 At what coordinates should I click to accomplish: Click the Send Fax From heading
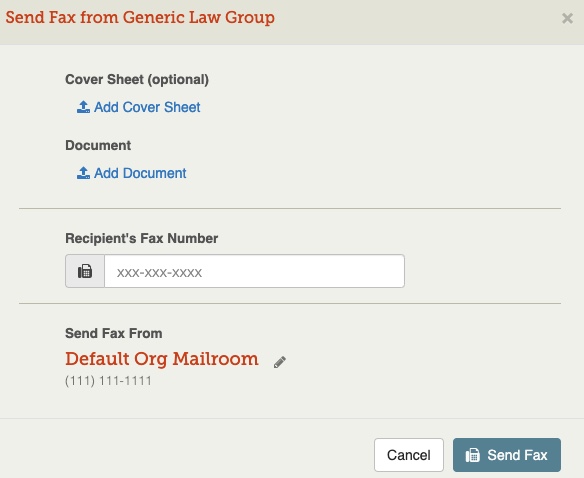point(114,333)
